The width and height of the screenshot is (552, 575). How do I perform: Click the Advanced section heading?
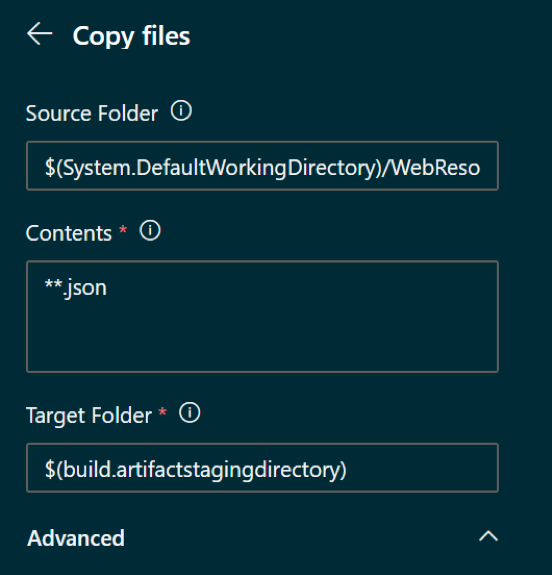[x=76, y=538]
